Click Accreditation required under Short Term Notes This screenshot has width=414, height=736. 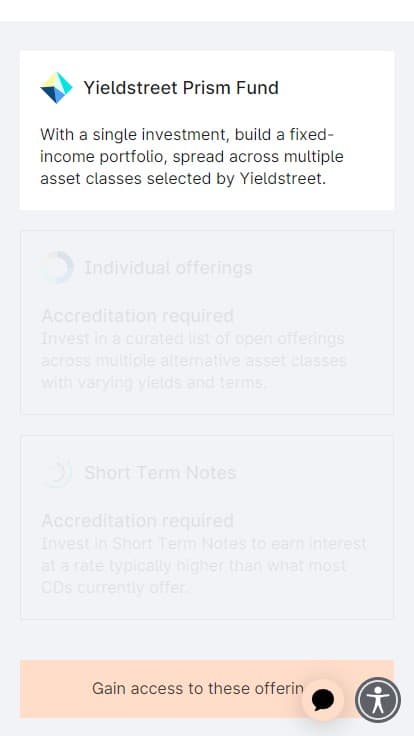(138, 521)
